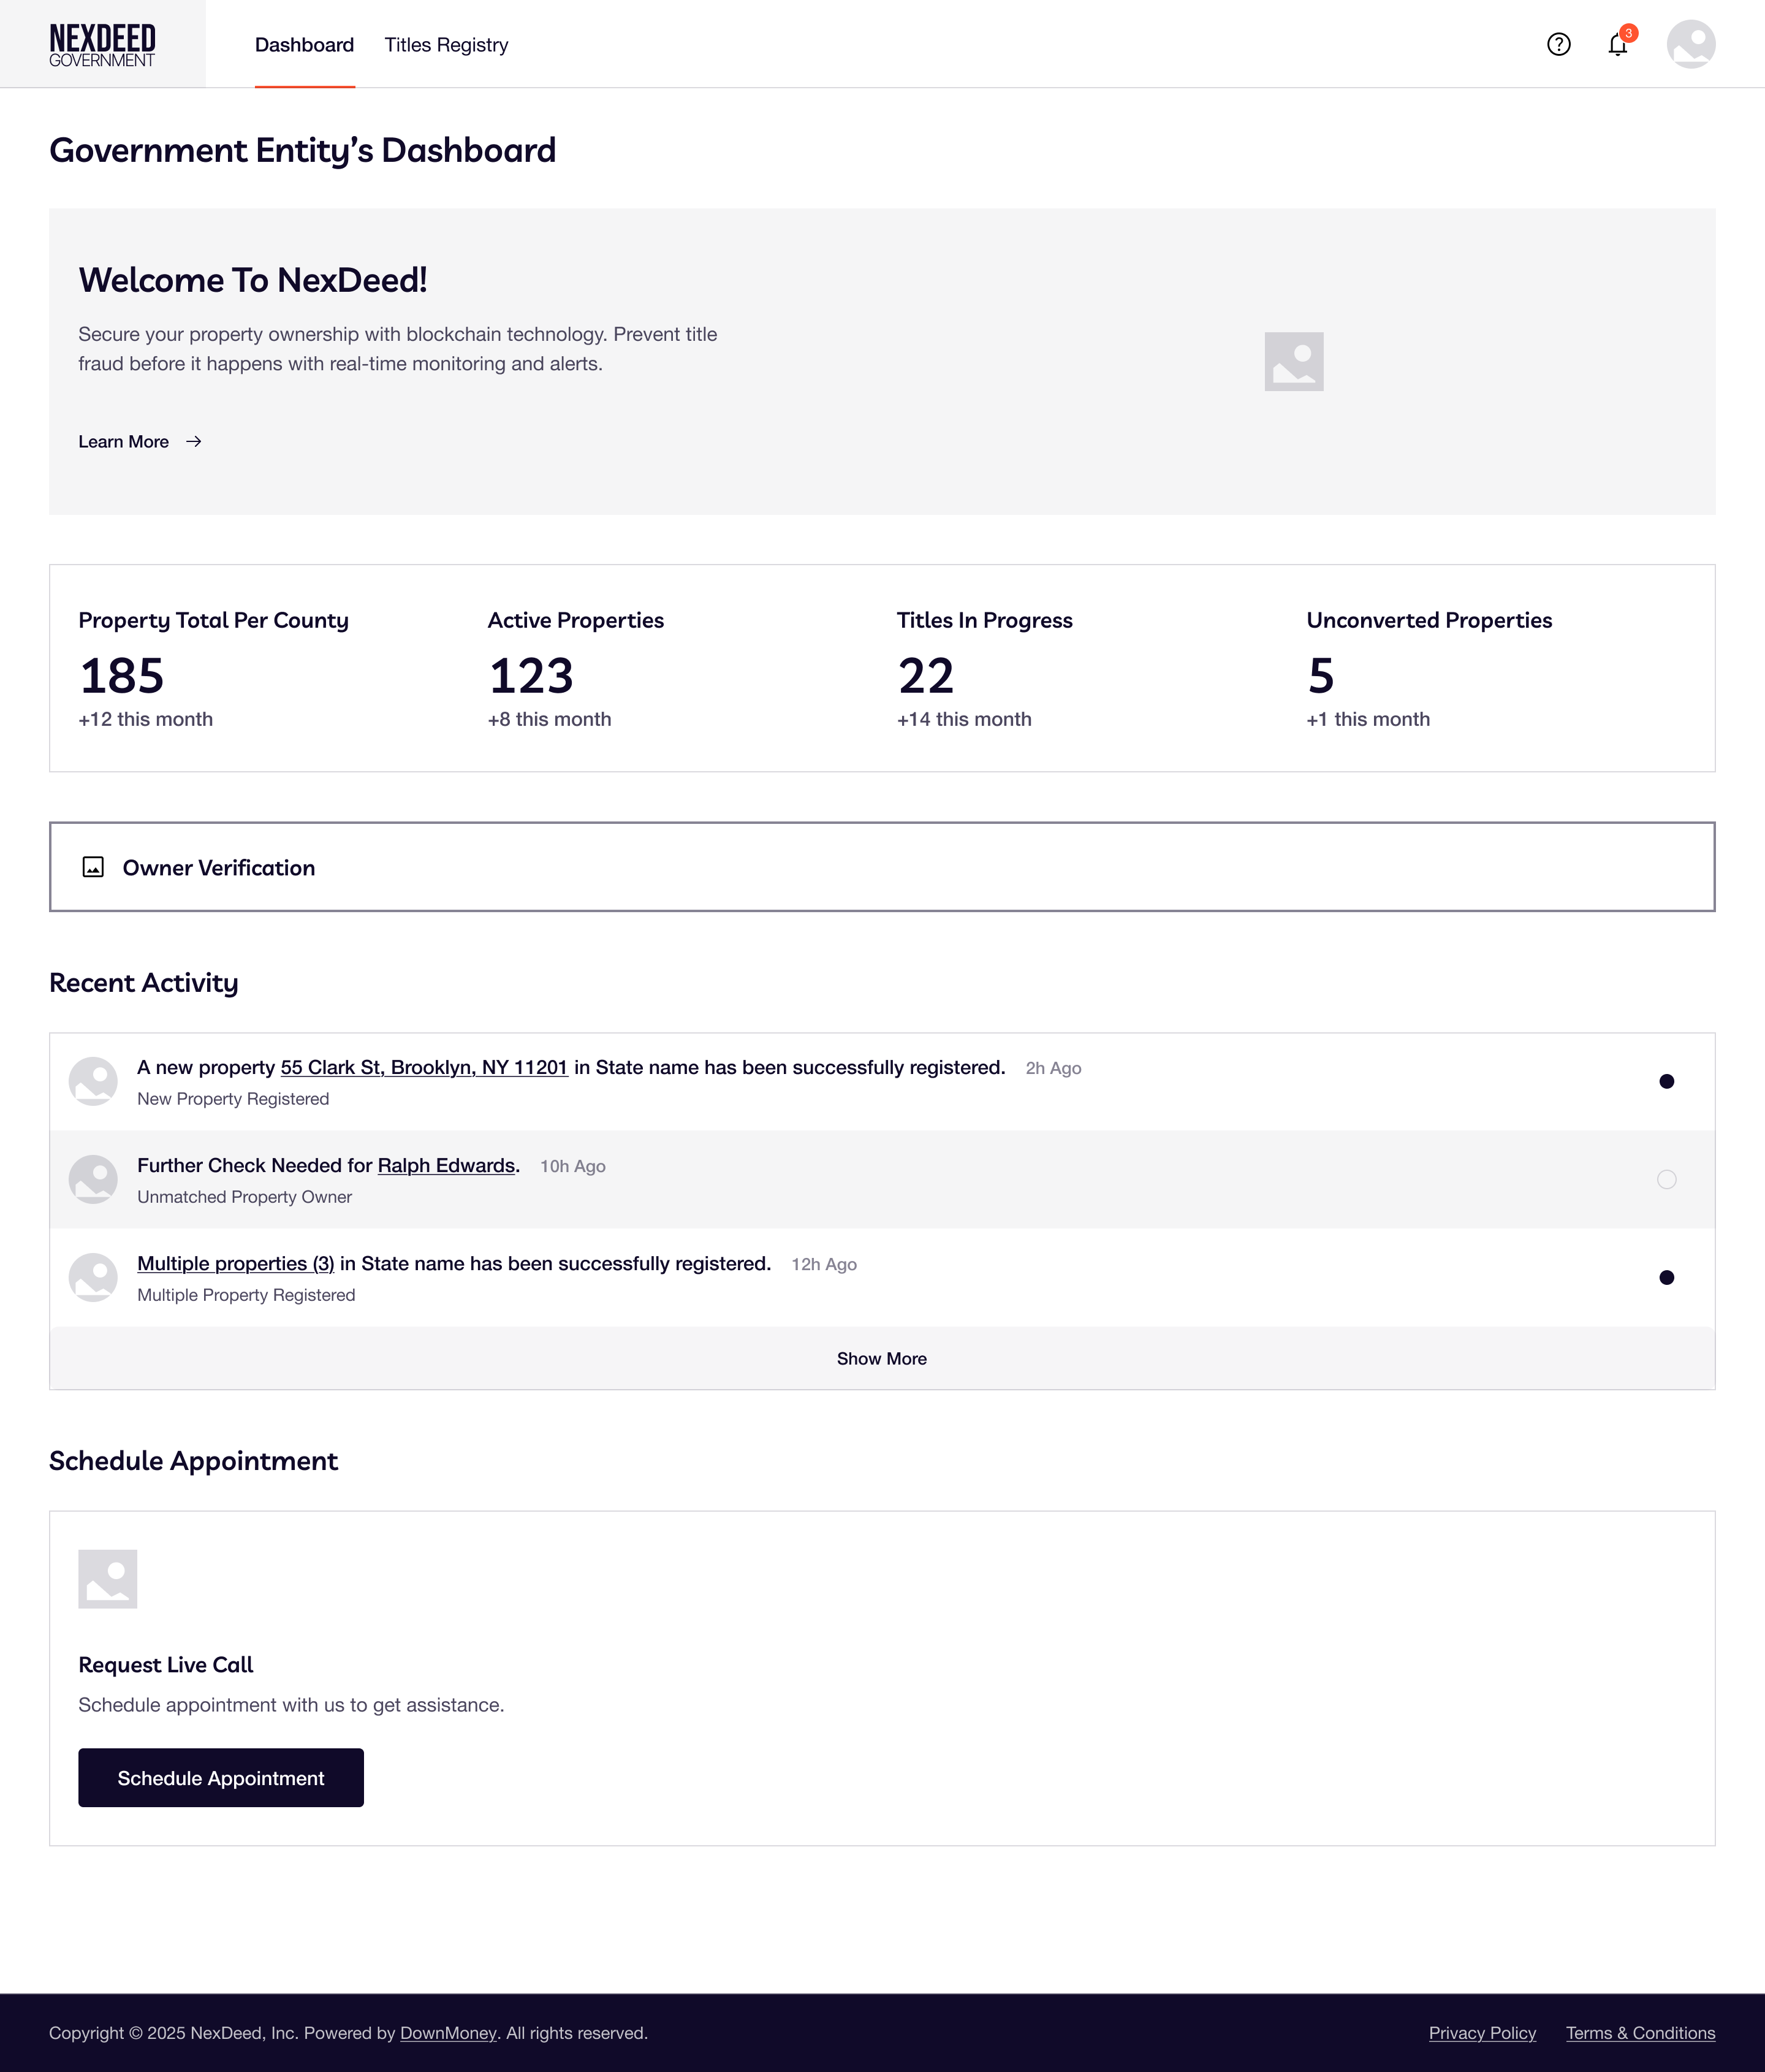Viewport: 1765px width, 2072px height.
Task: Expand activity list with Show More
Action: point(882,1359)
